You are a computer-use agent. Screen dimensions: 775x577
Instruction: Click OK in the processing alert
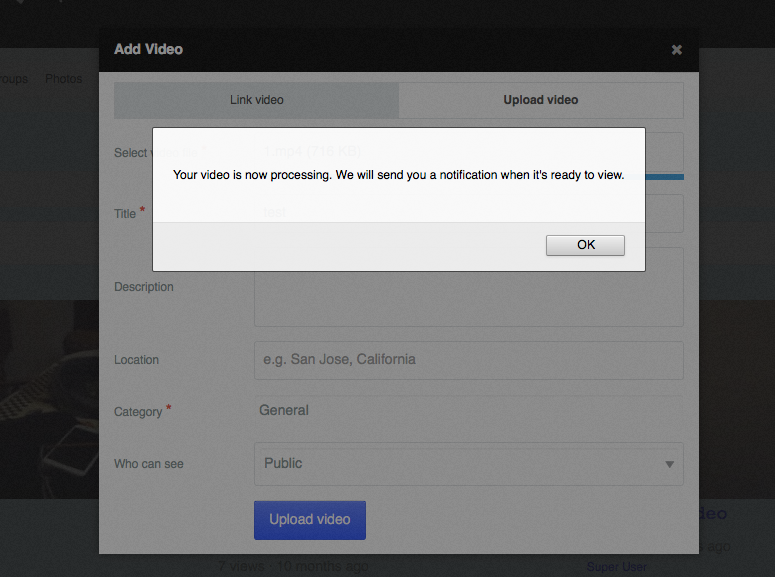coord(585,245)
